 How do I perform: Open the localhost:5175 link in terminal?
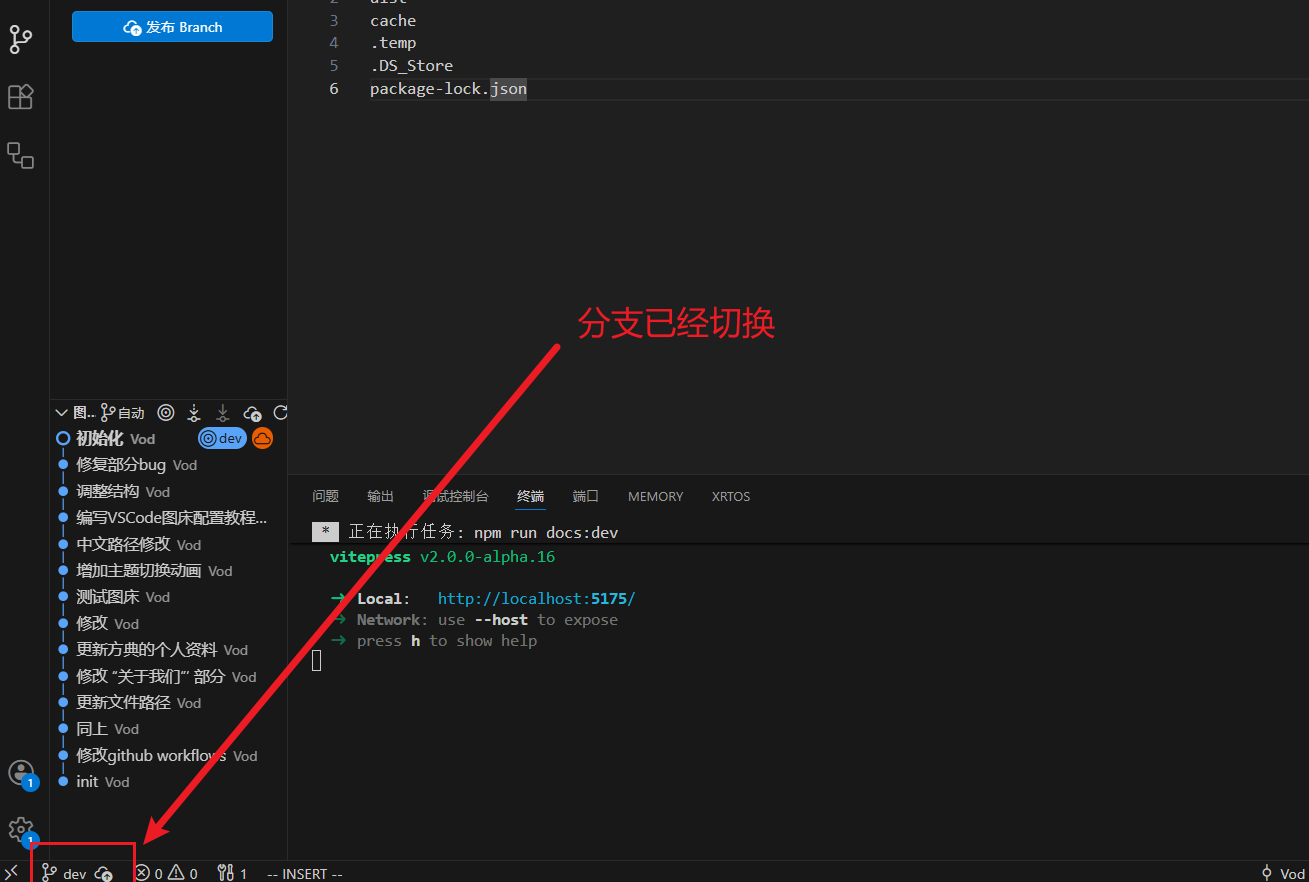pyautogui.click(x=536, y=598)
